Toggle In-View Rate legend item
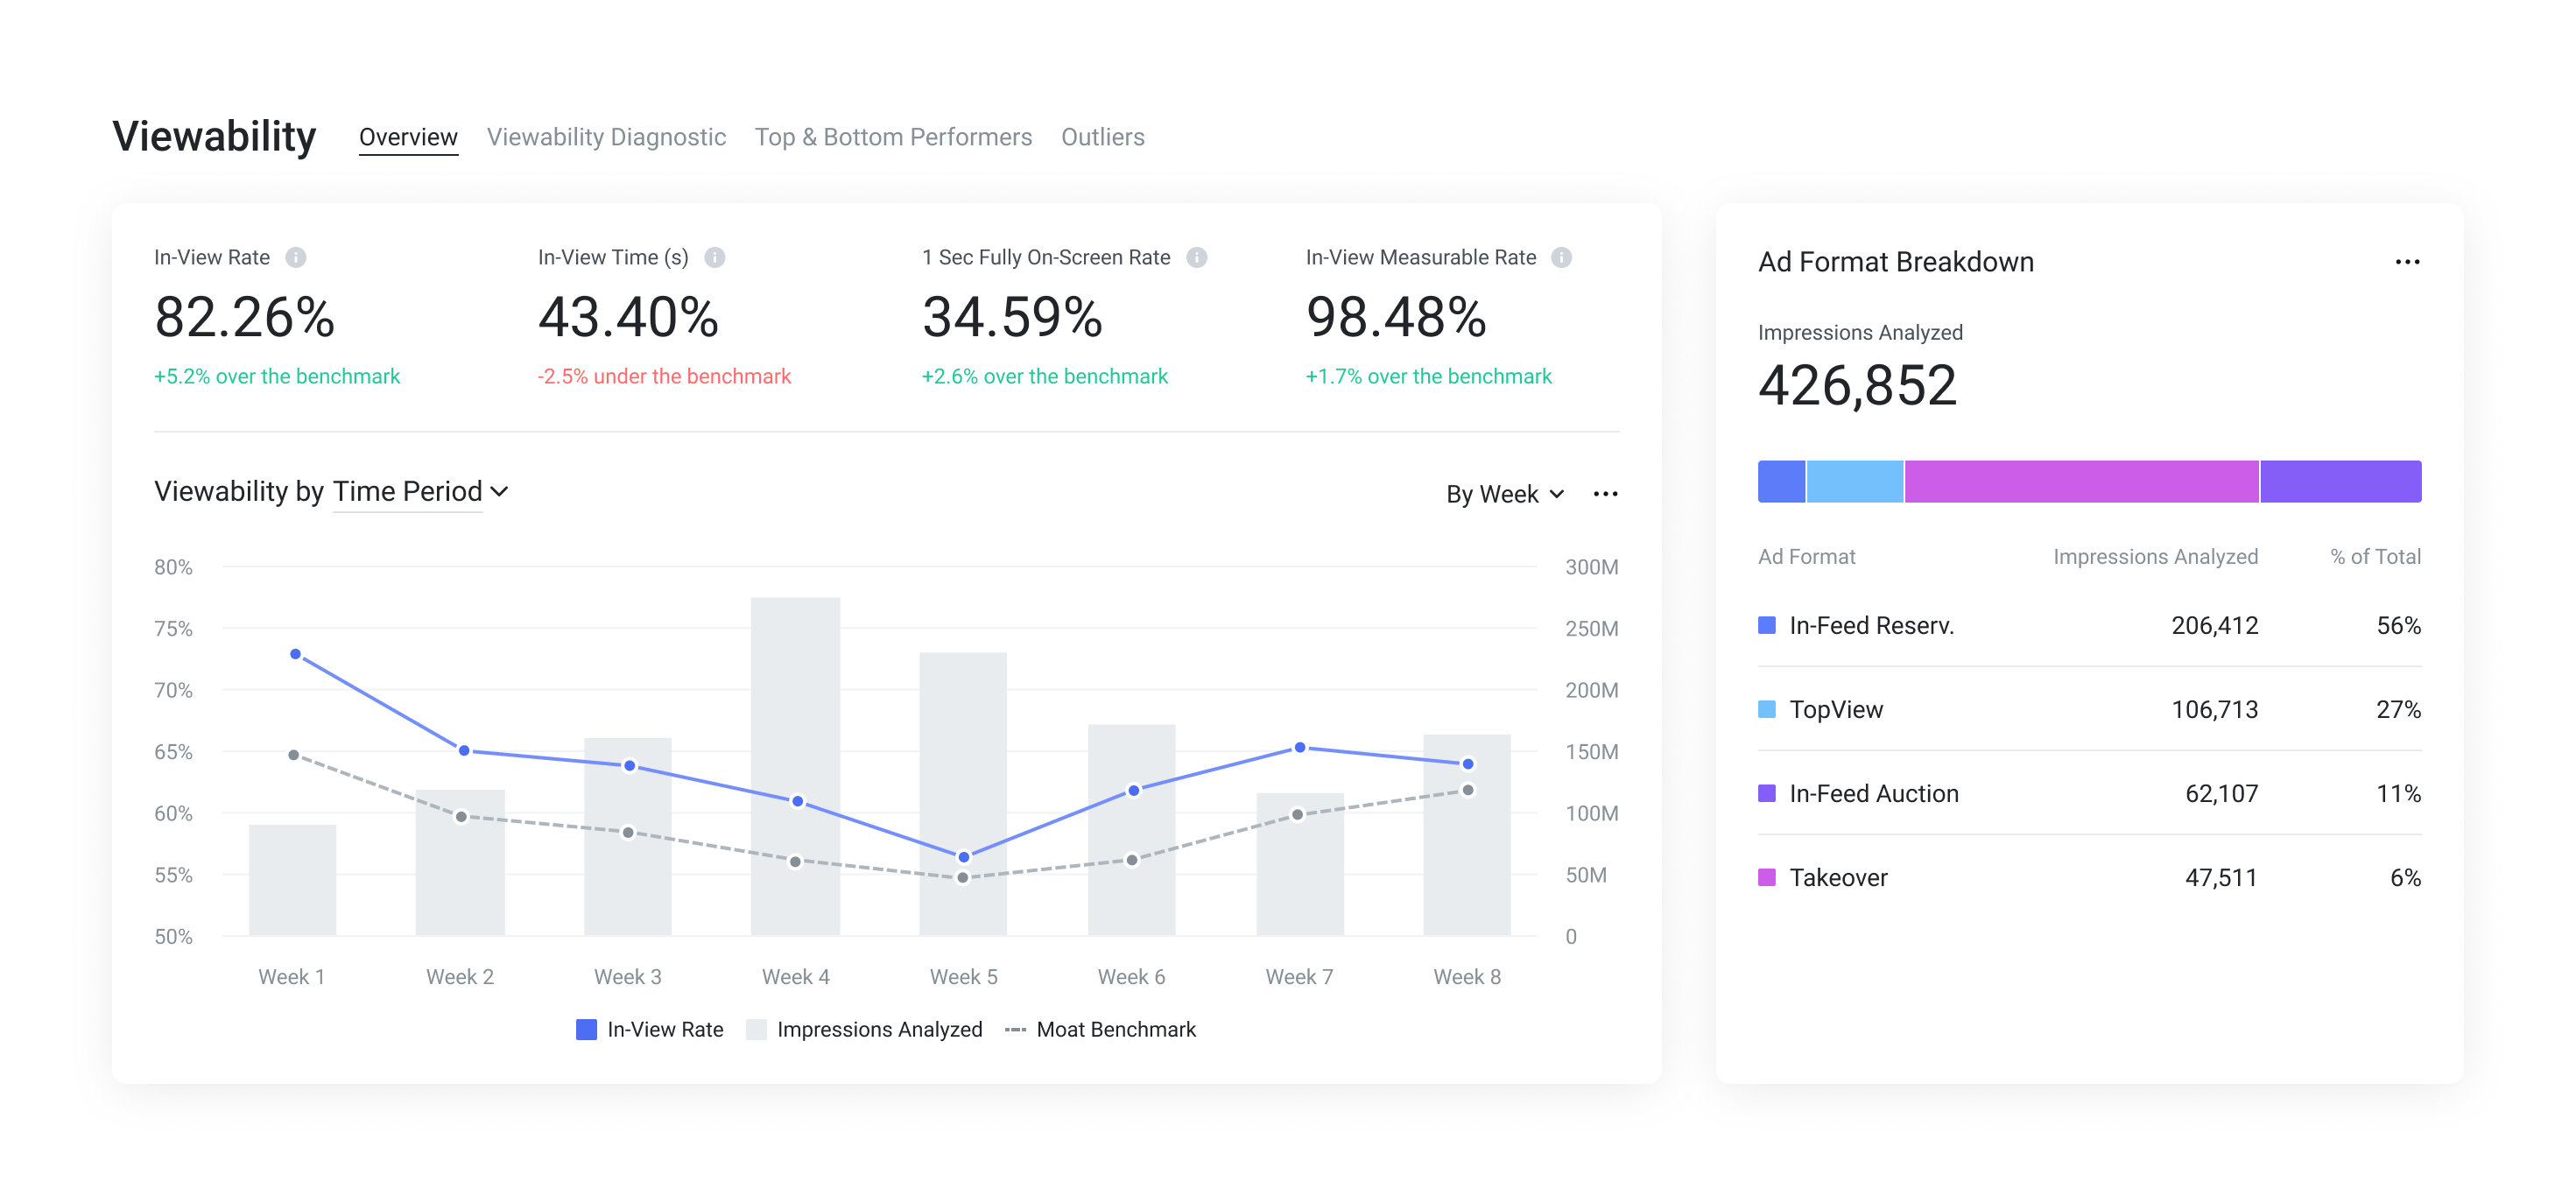The width and height of the screenshot is (2576, 1196). (650, 1029)
